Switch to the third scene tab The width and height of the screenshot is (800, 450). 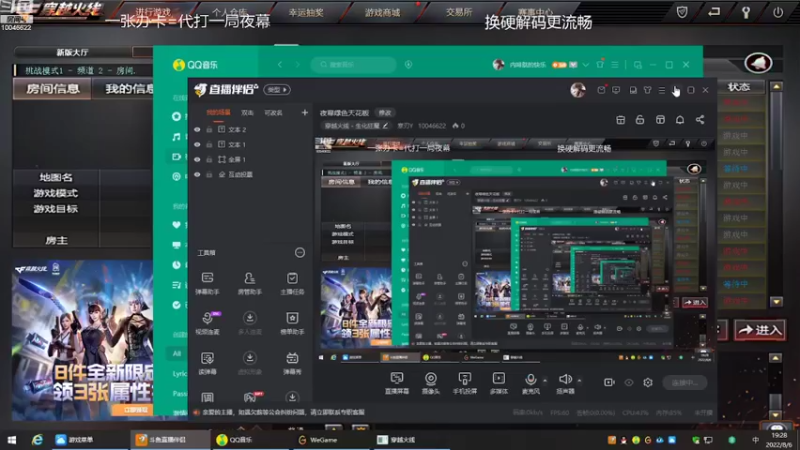[273, 113]
